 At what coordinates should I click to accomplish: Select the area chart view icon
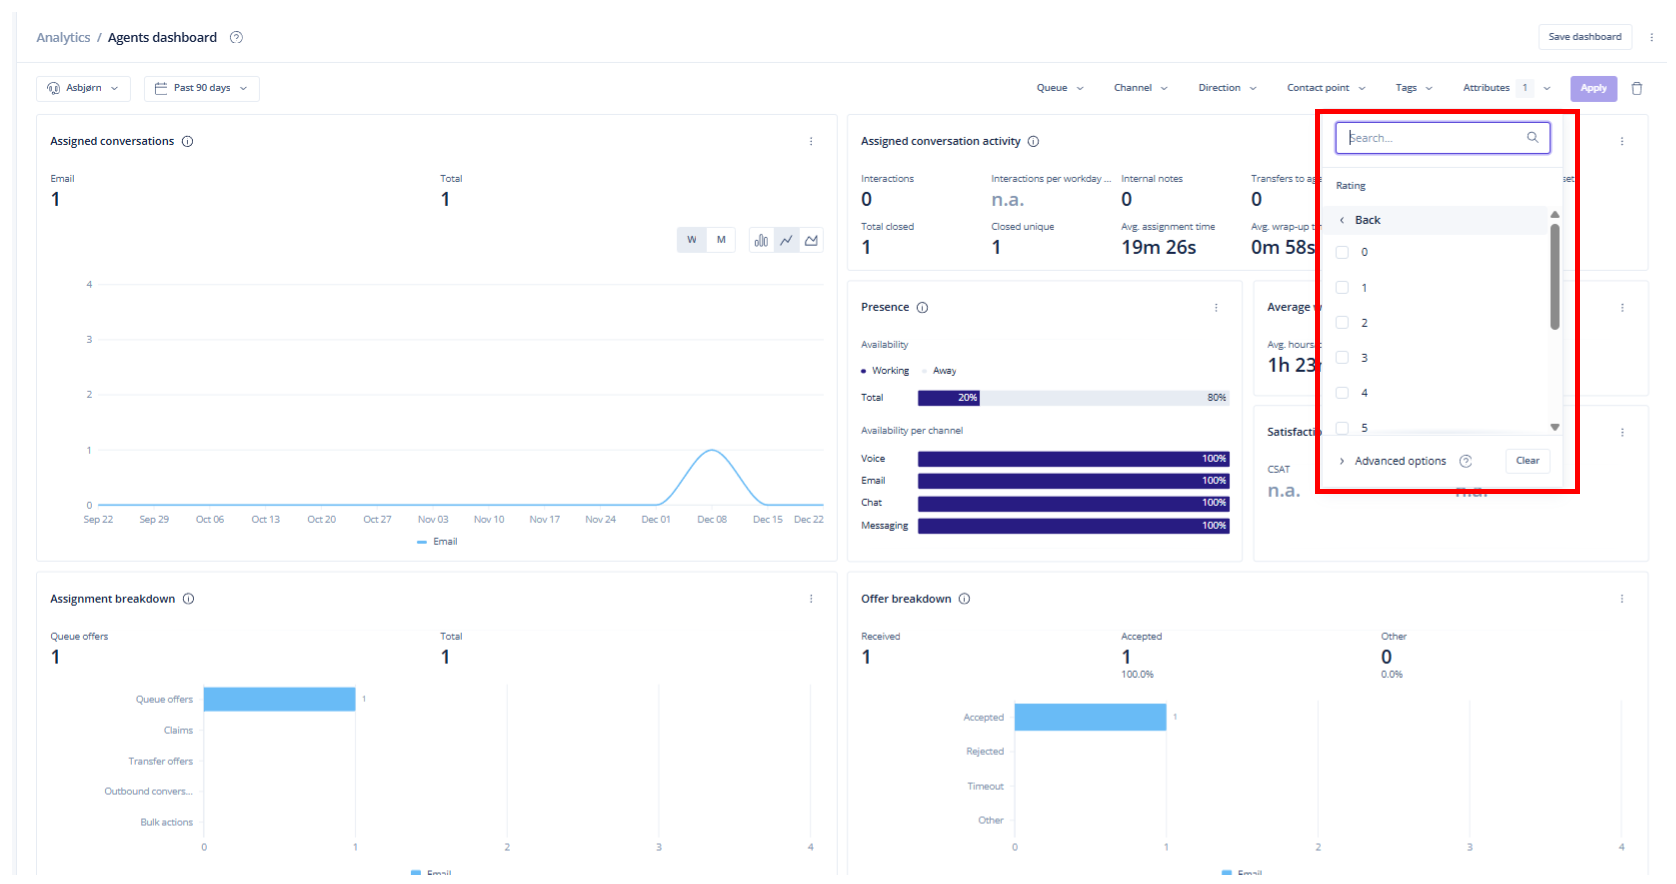811,240
